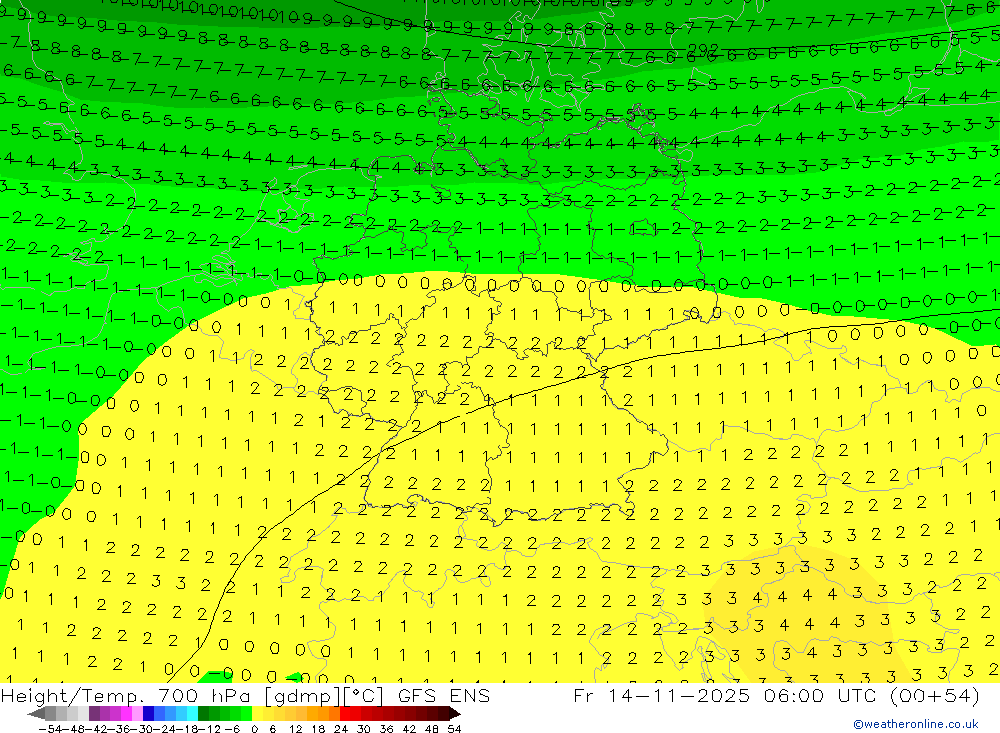Click the "[gdmp]" unit label

tap(303, 697)
